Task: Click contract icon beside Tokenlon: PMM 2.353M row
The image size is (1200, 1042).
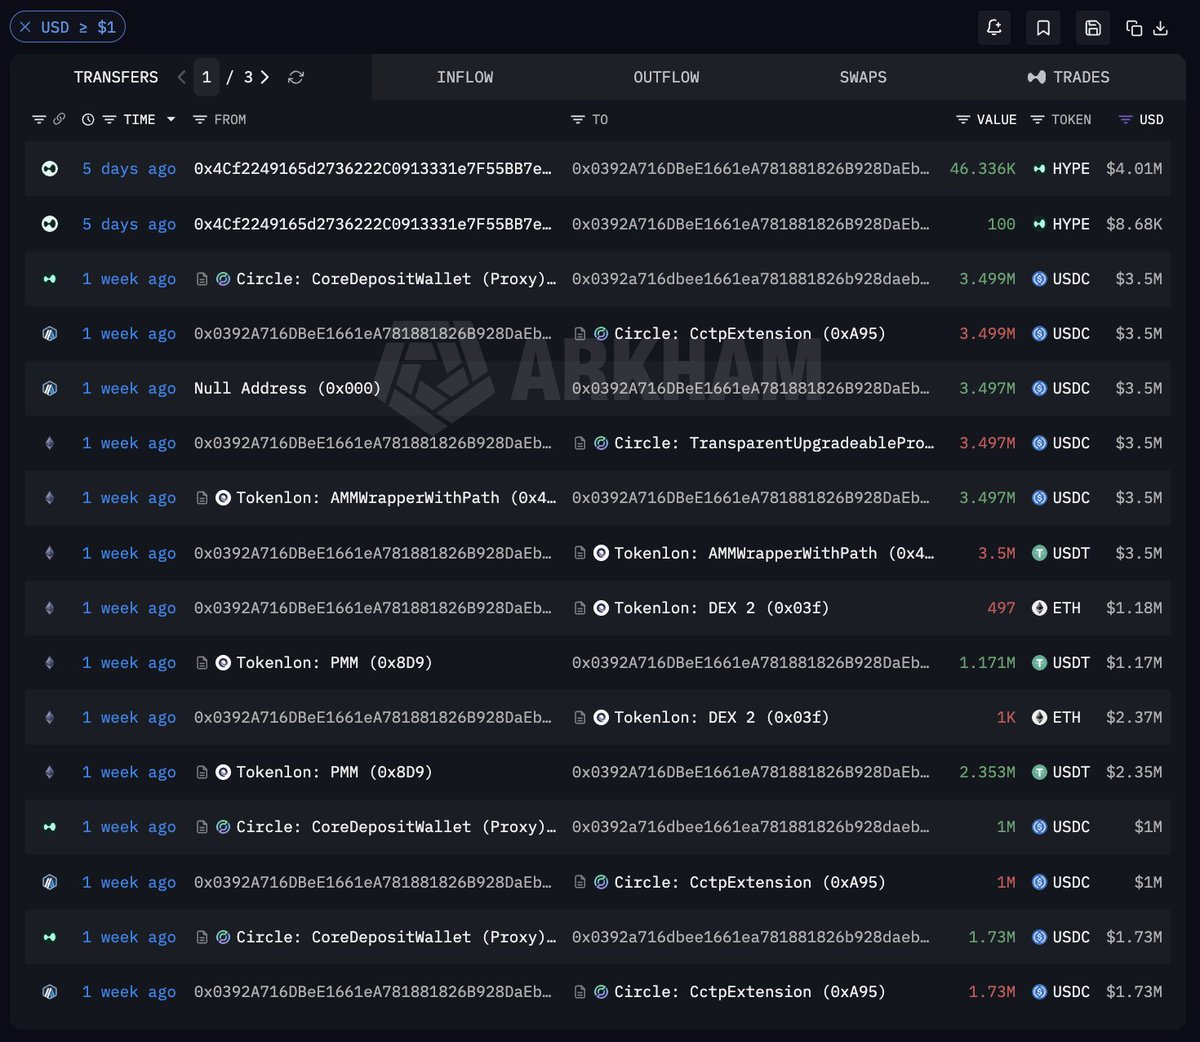Action: tap(202, 772)
